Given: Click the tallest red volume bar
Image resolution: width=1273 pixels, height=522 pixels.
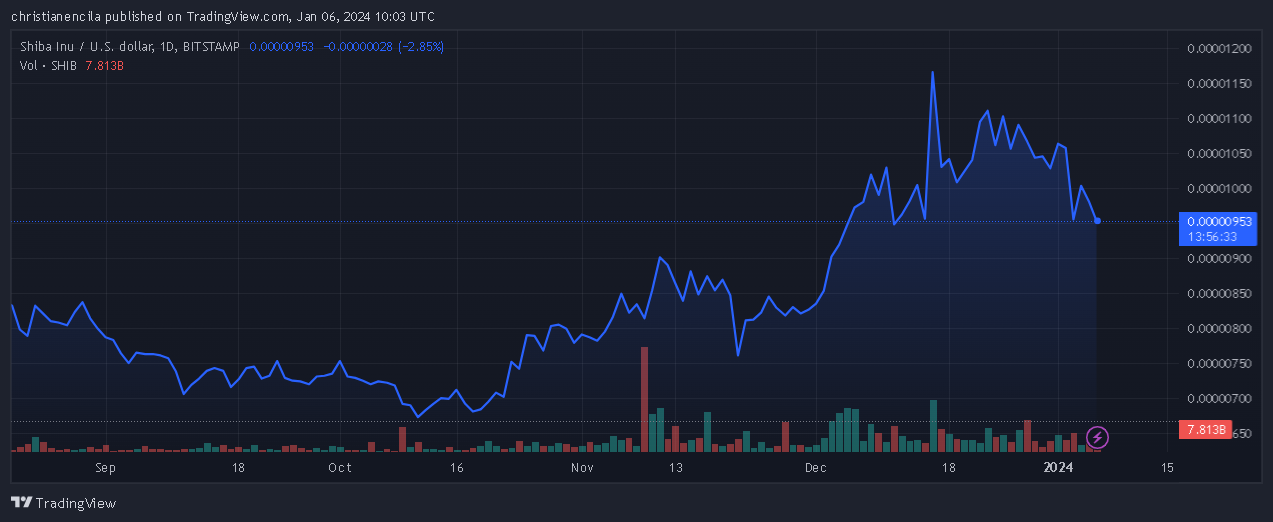Looking at the screenshot, I should (x=645, y=398).
